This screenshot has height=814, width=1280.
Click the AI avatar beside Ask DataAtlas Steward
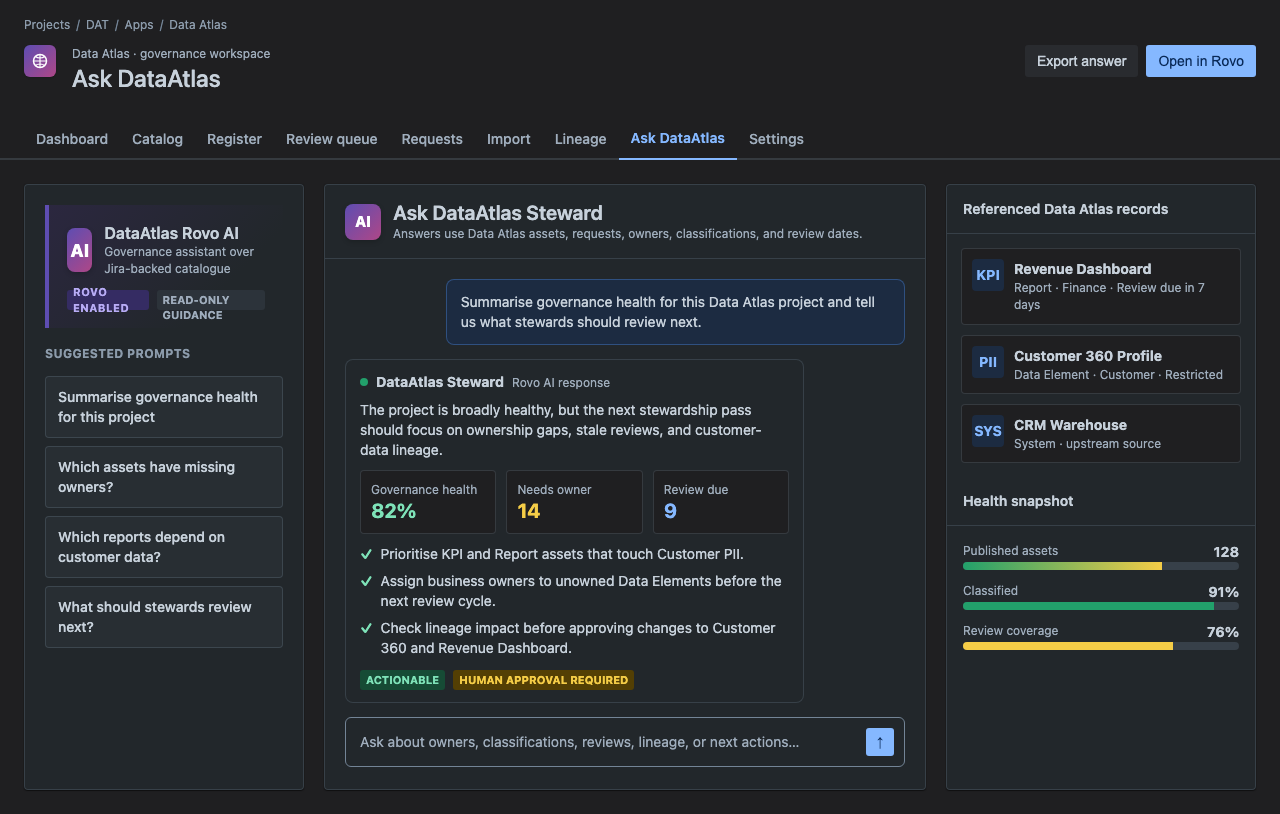[x=363, y=222]
